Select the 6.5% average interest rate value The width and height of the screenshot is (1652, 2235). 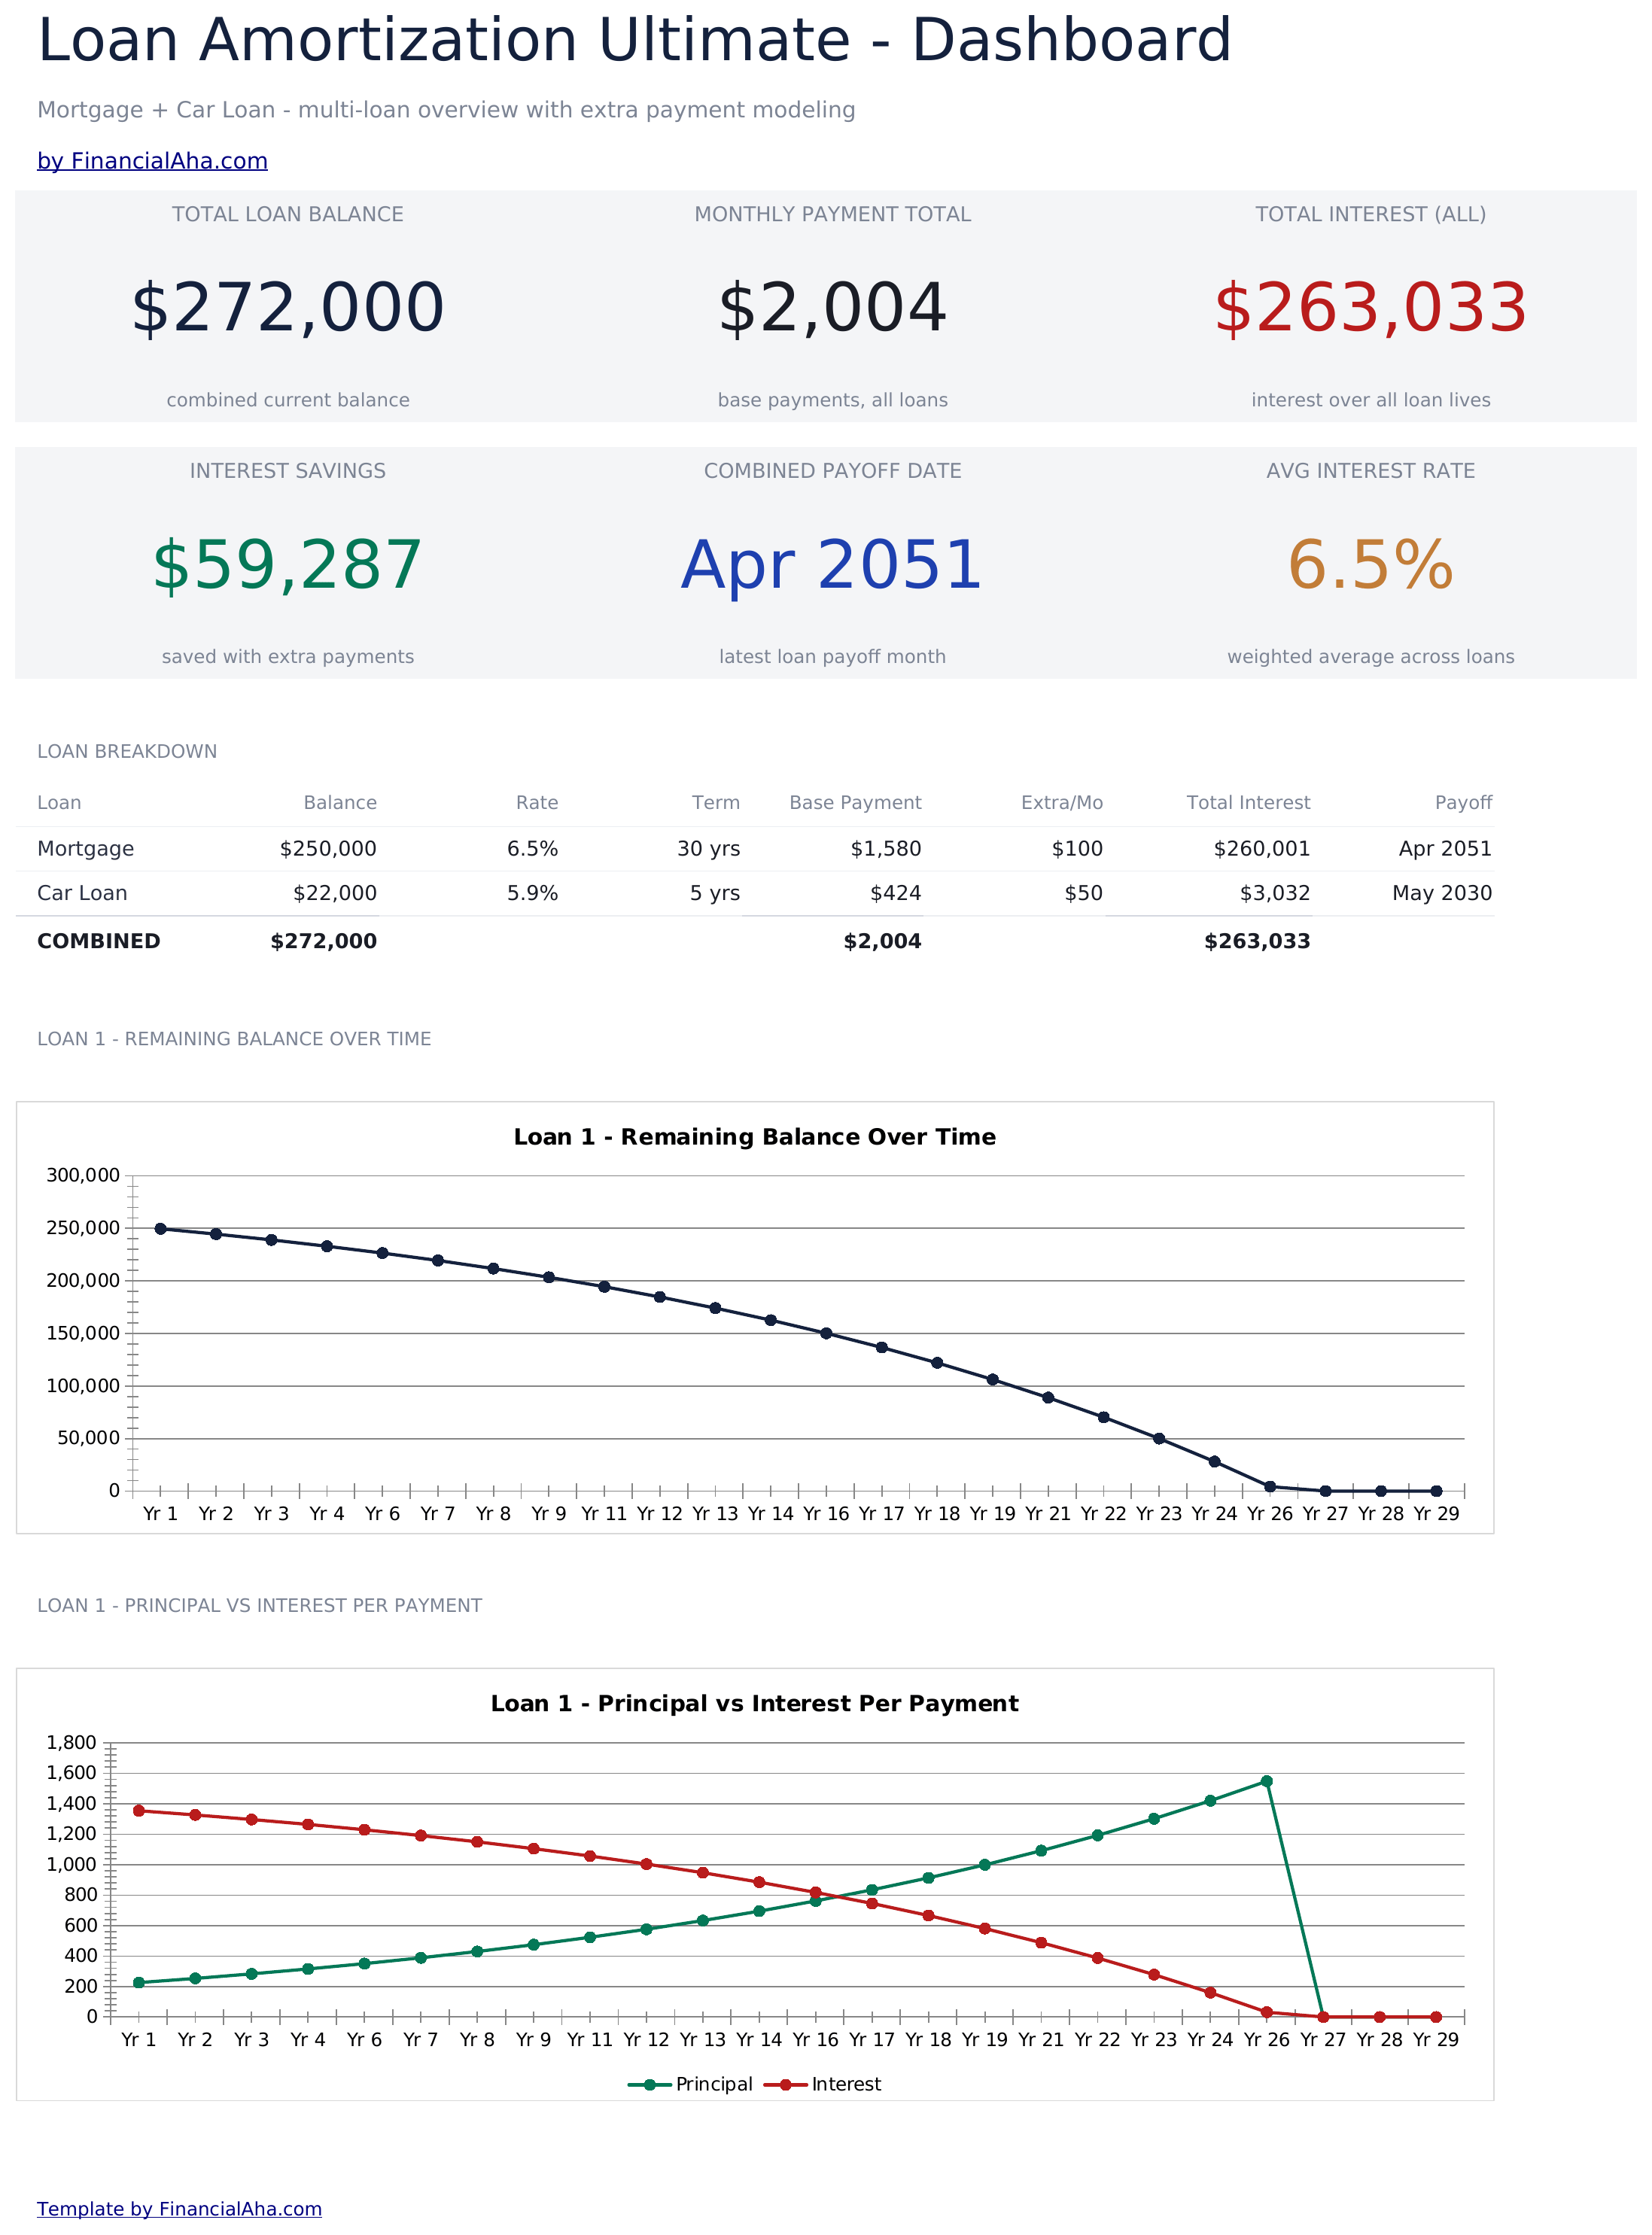(x=1370, y=565)
